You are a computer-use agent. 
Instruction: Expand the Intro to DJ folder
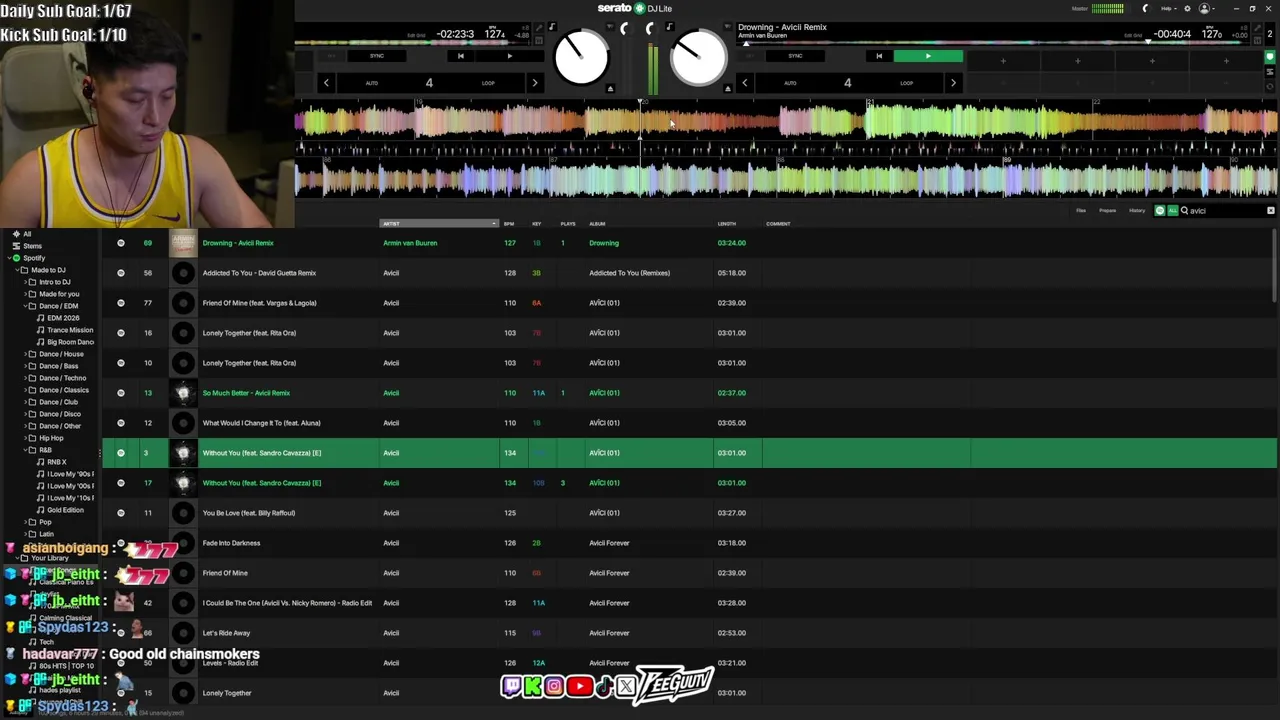25,282
